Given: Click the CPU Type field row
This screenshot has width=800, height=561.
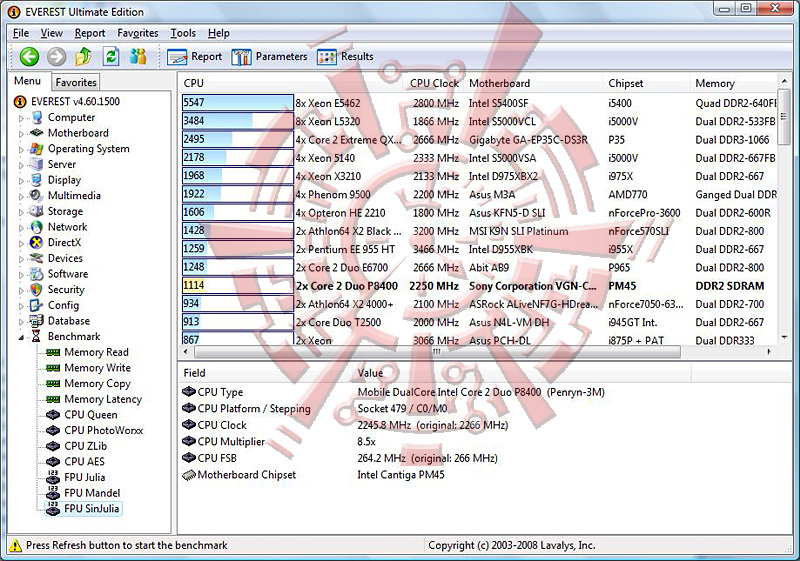Looking at the screenshot, I should tap(393, 392).
